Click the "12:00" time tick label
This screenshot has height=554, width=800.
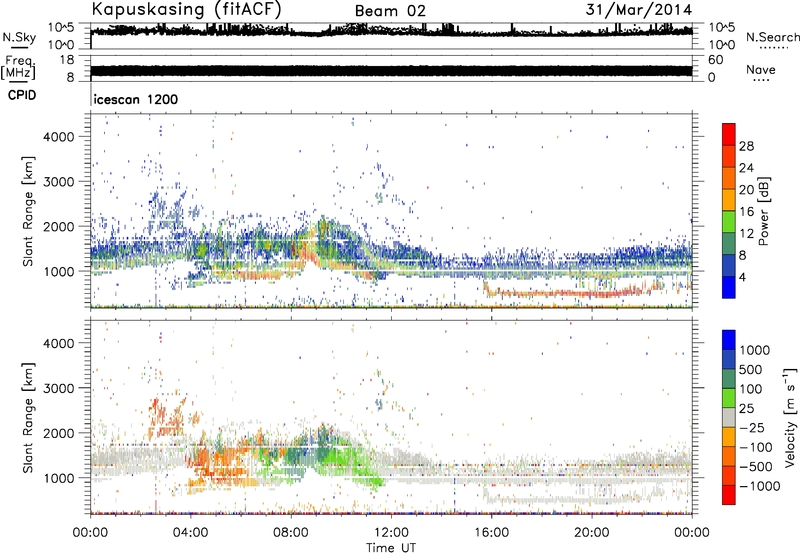pos(391,533)
